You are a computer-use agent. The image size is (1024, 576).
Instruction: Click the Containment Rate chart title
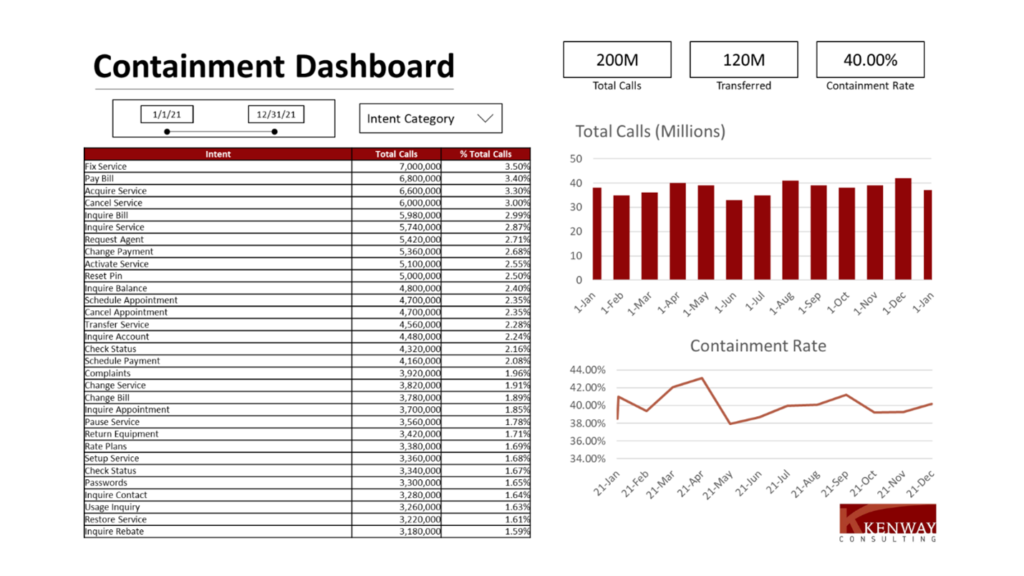click(x=758, y=345)
